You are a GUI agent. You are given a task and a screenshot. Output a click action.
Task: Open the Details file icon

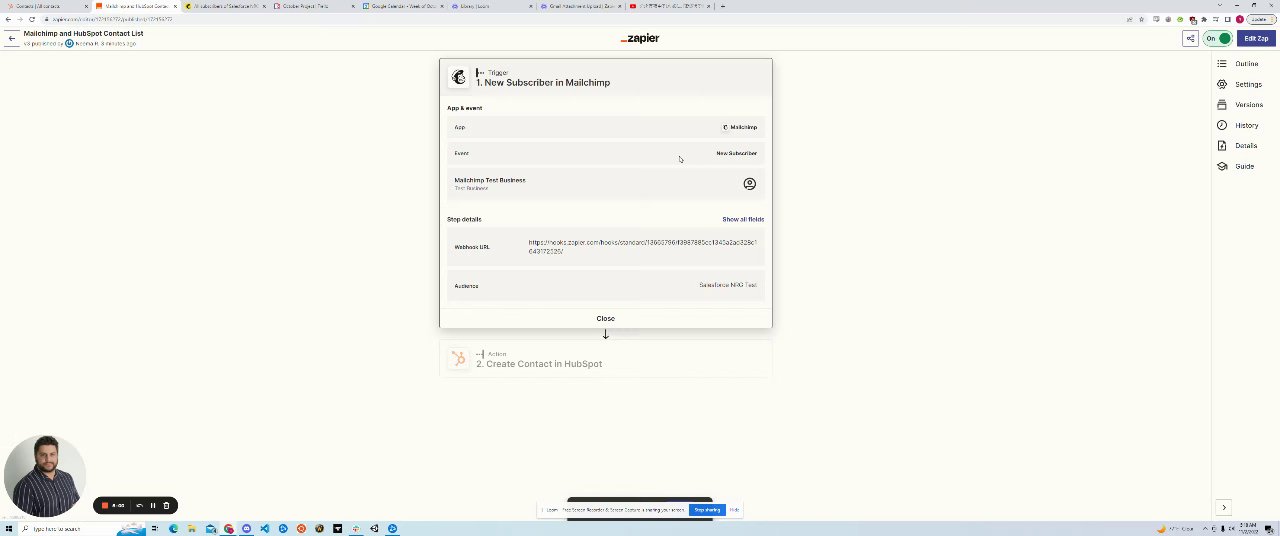pos(1221,146)
